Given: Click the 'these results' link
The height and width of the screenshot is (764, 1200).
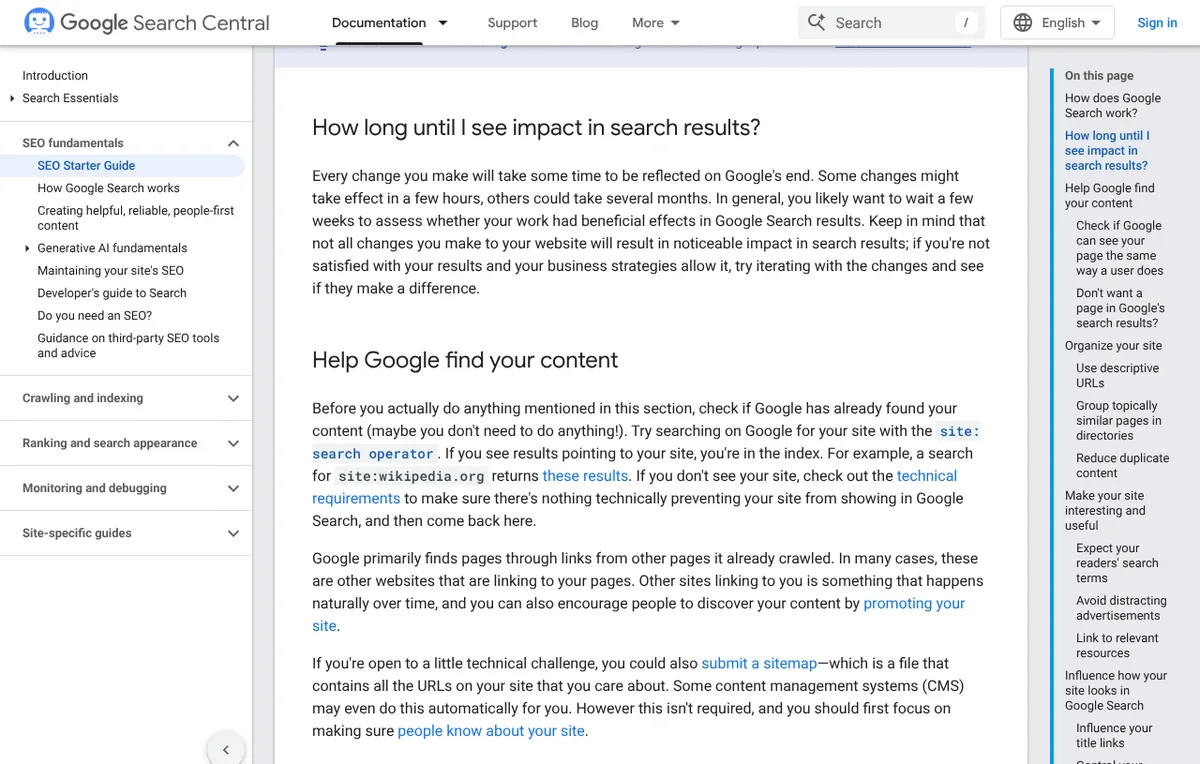Looking at the screenshot, I should (x=586, y=476).
